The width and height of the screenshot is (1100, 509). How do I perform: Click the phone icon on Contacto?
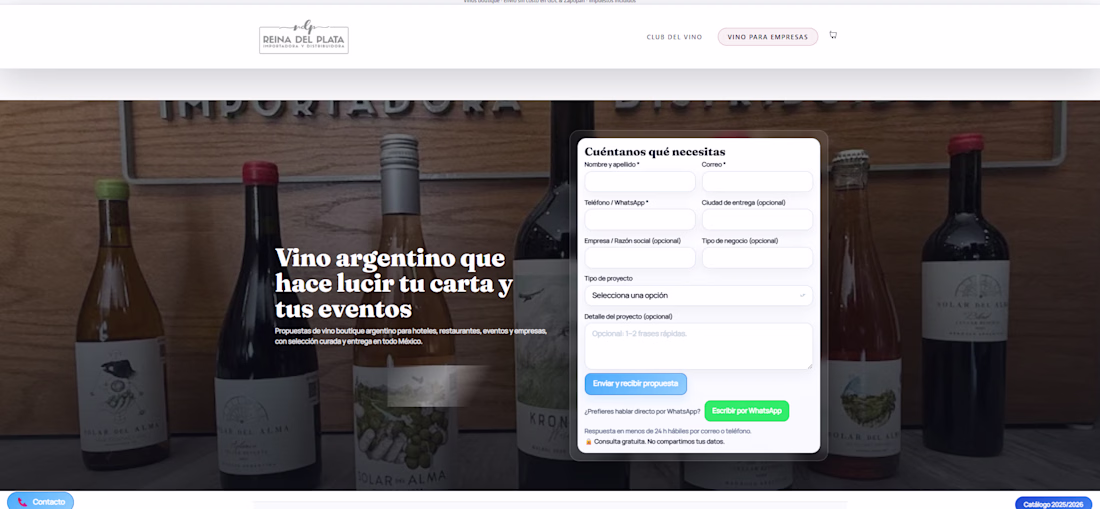click(22, 502)
